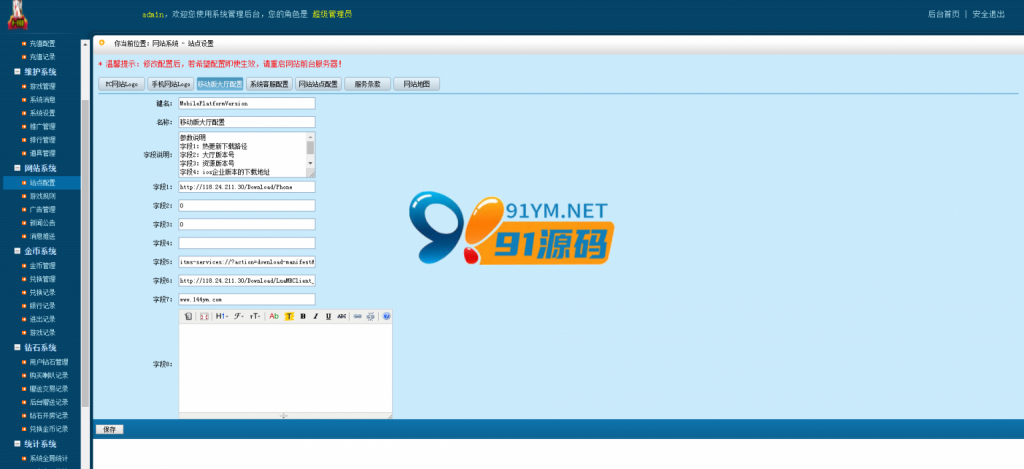The height and width of the screenshot is (469, 1024).
Task: Click 安全退出 to log out
Action: [x=988, y=14]
